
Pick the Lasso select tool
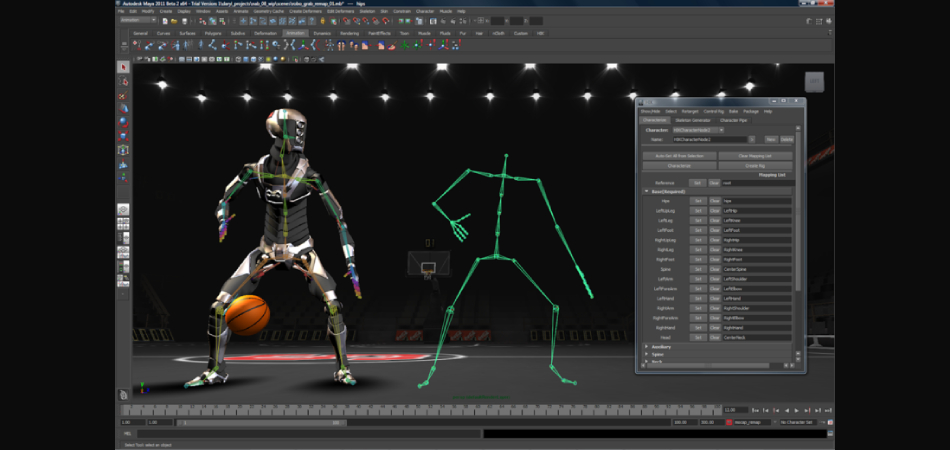124,81
